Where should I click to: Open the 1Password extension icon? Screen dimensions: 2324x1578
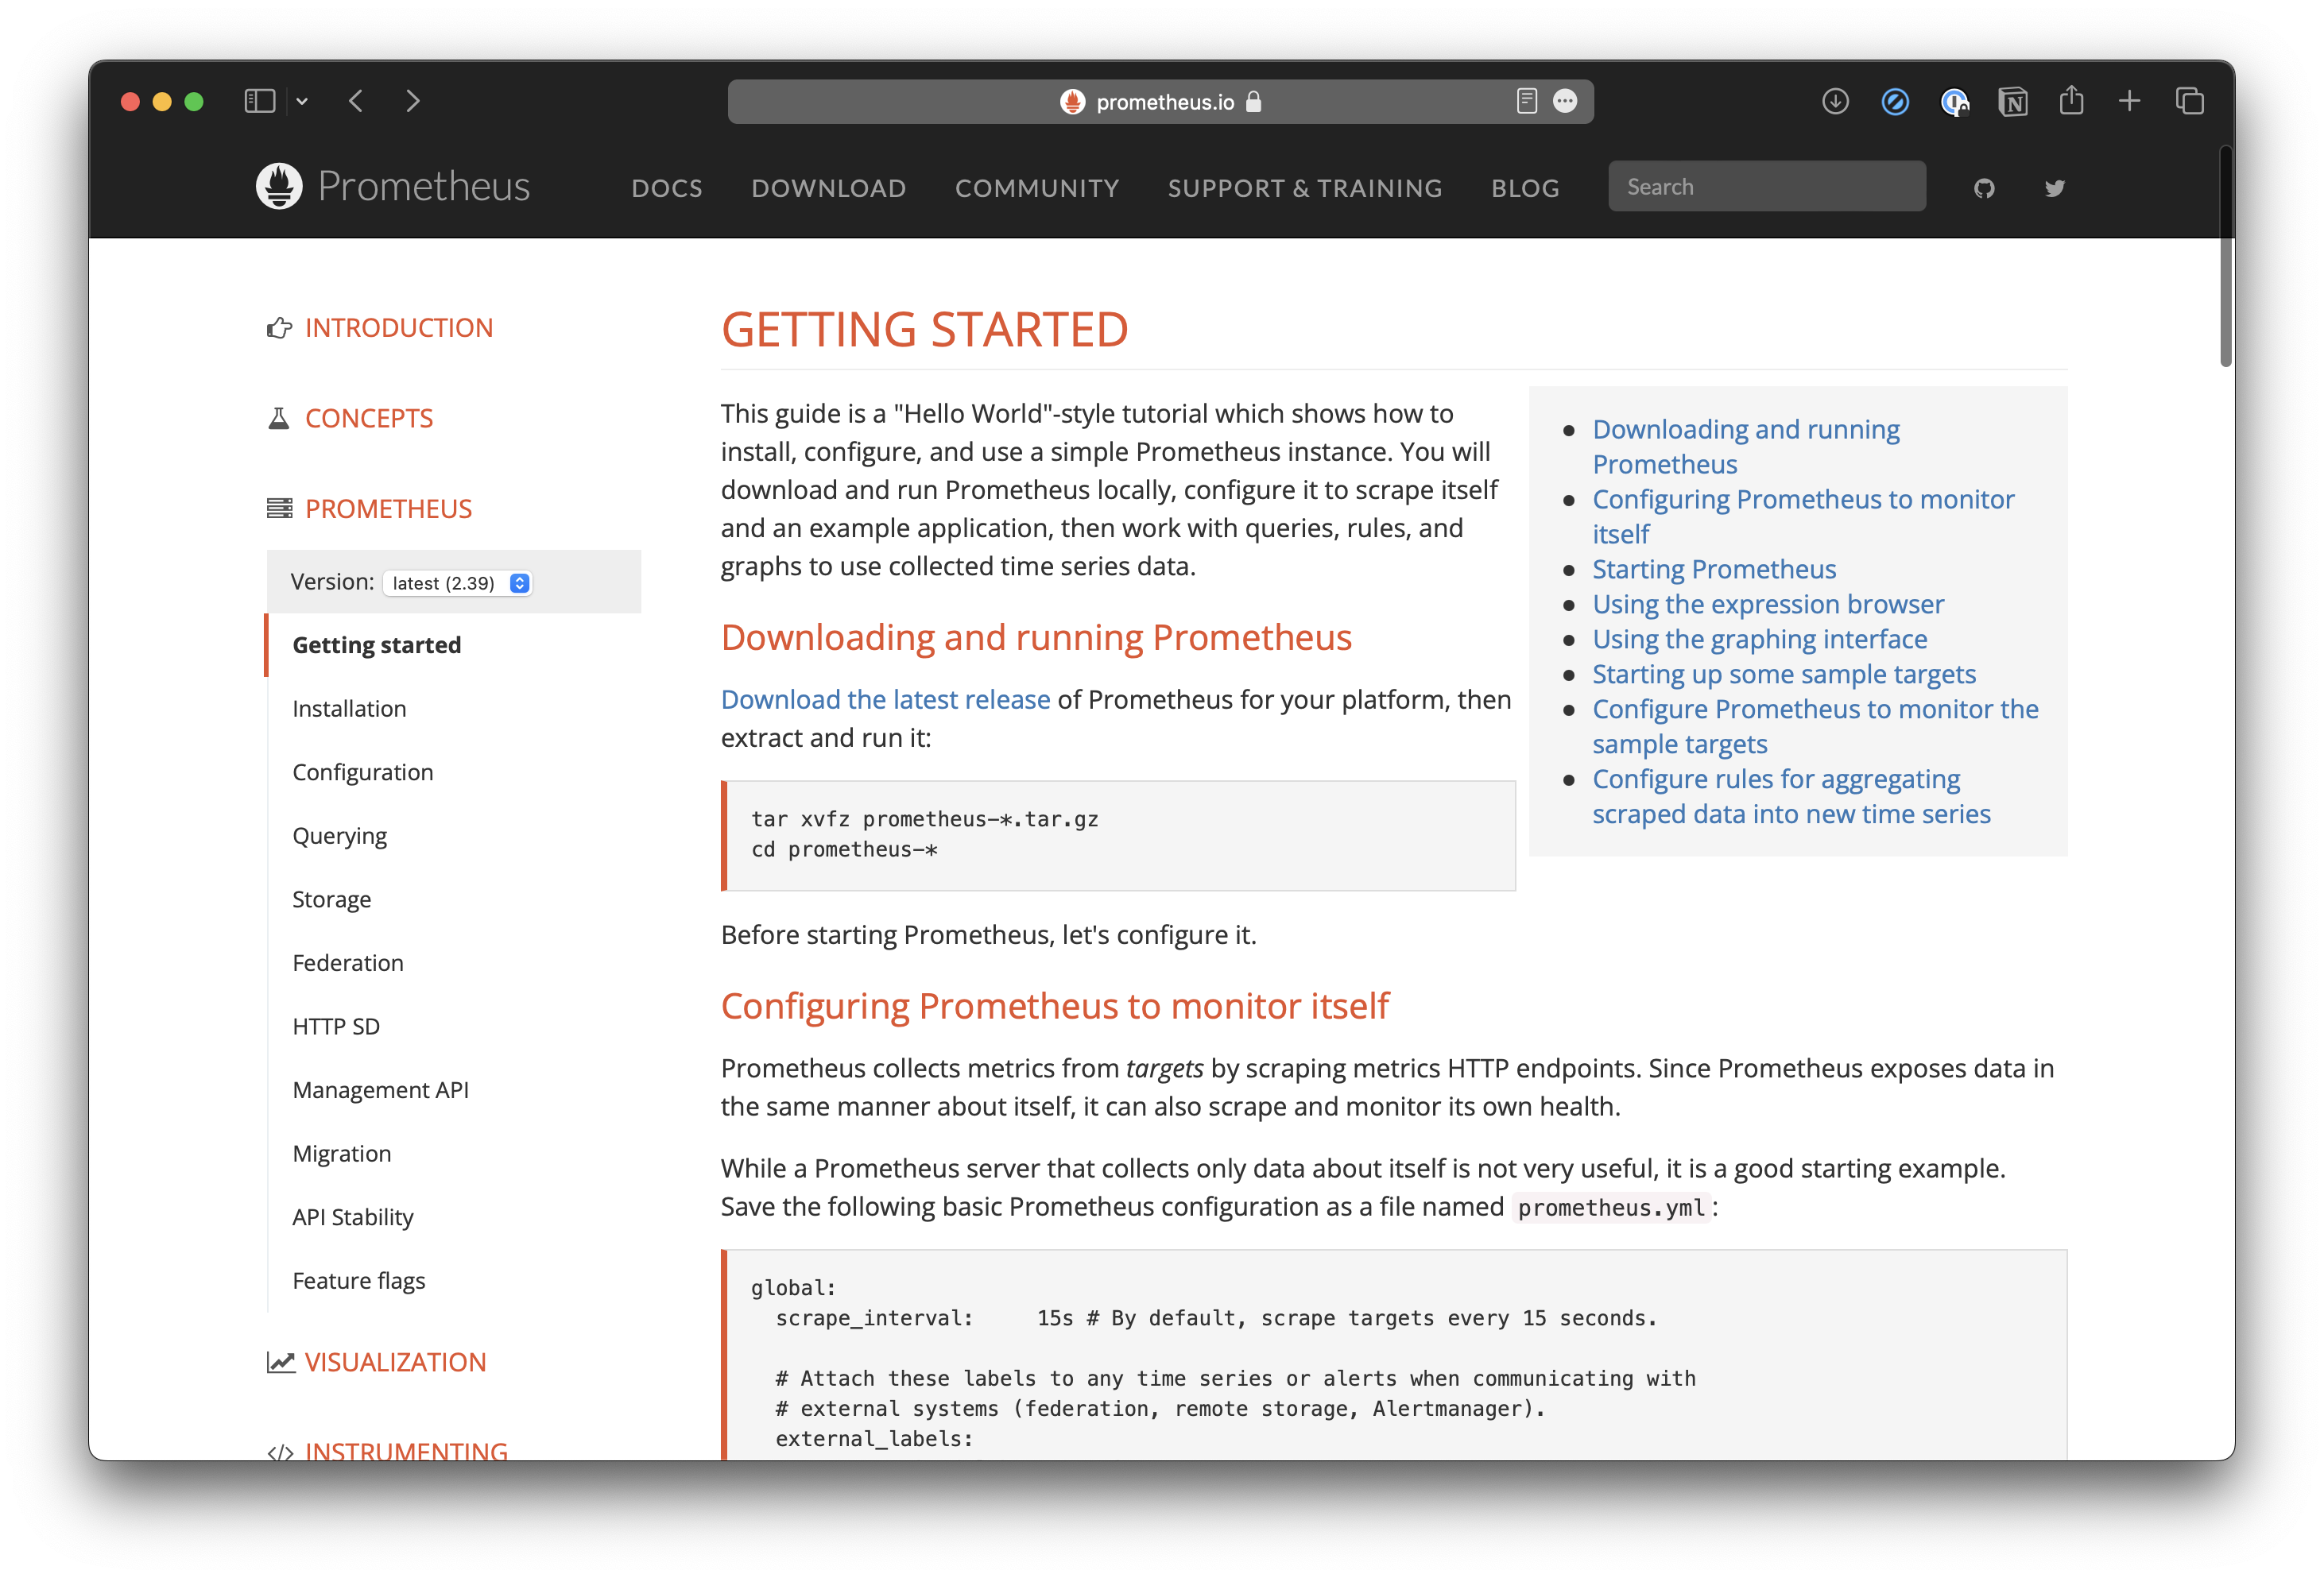point(1954,101)
